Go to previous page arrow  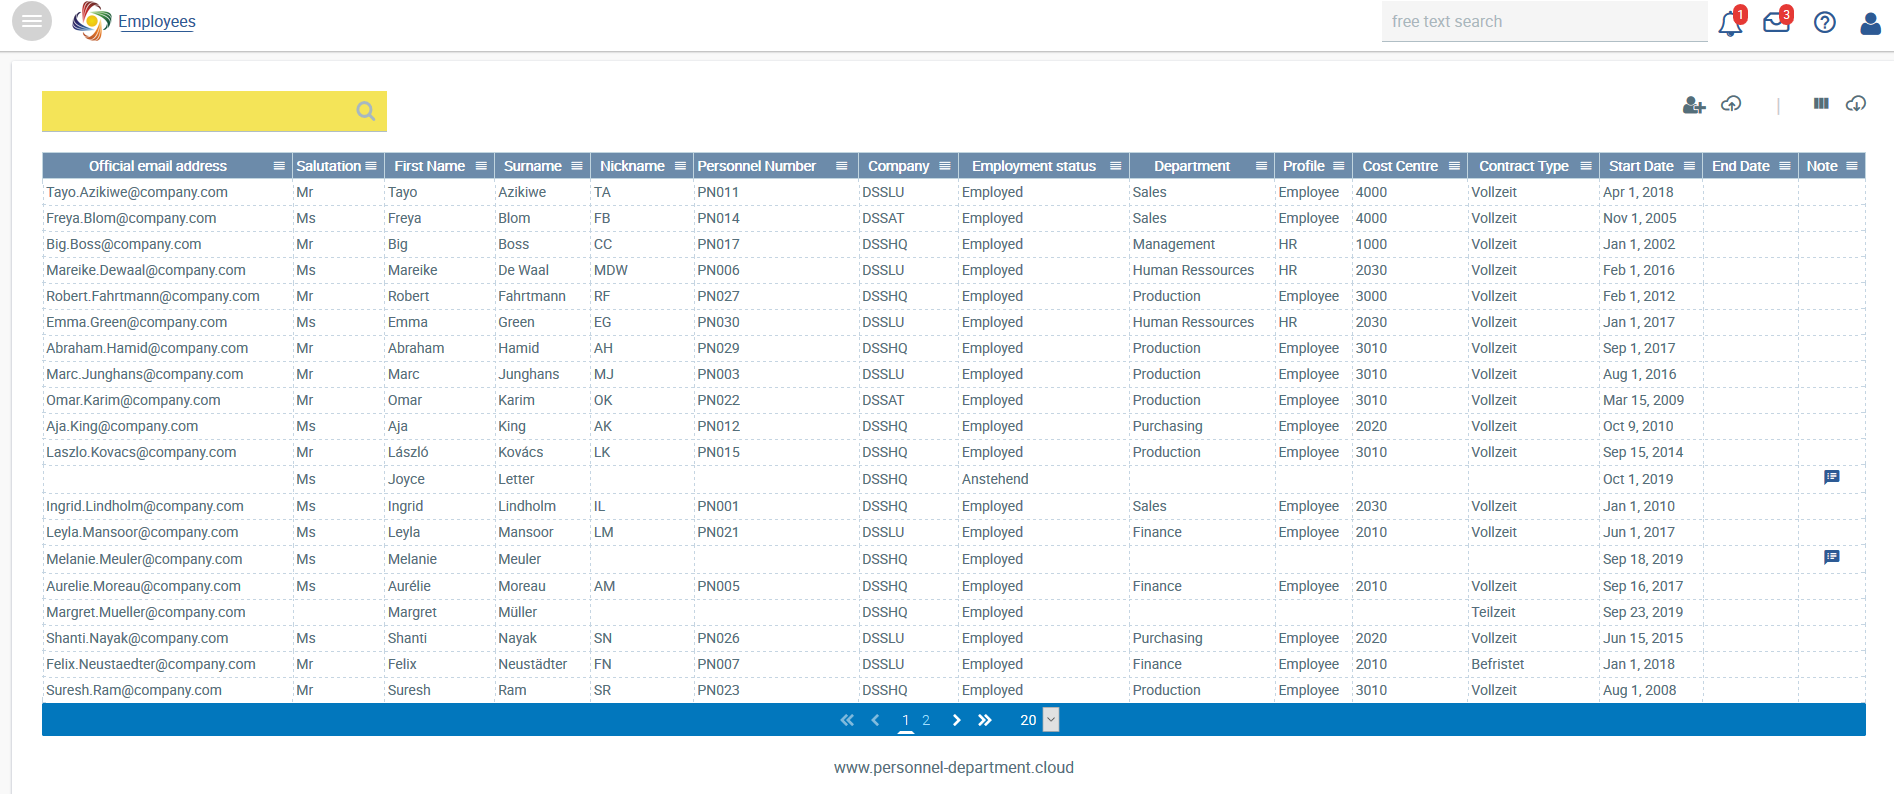876,720
